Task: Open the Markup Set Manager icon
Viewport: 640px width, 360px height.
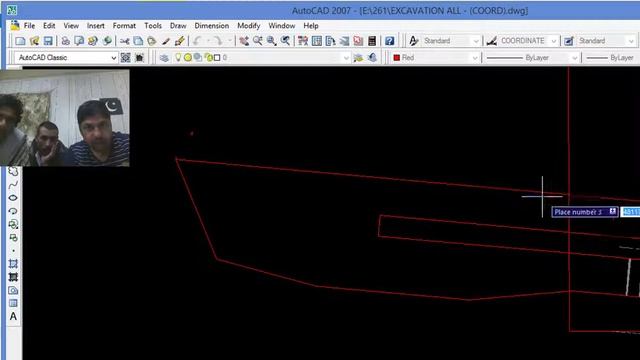Action: (358, 41)
